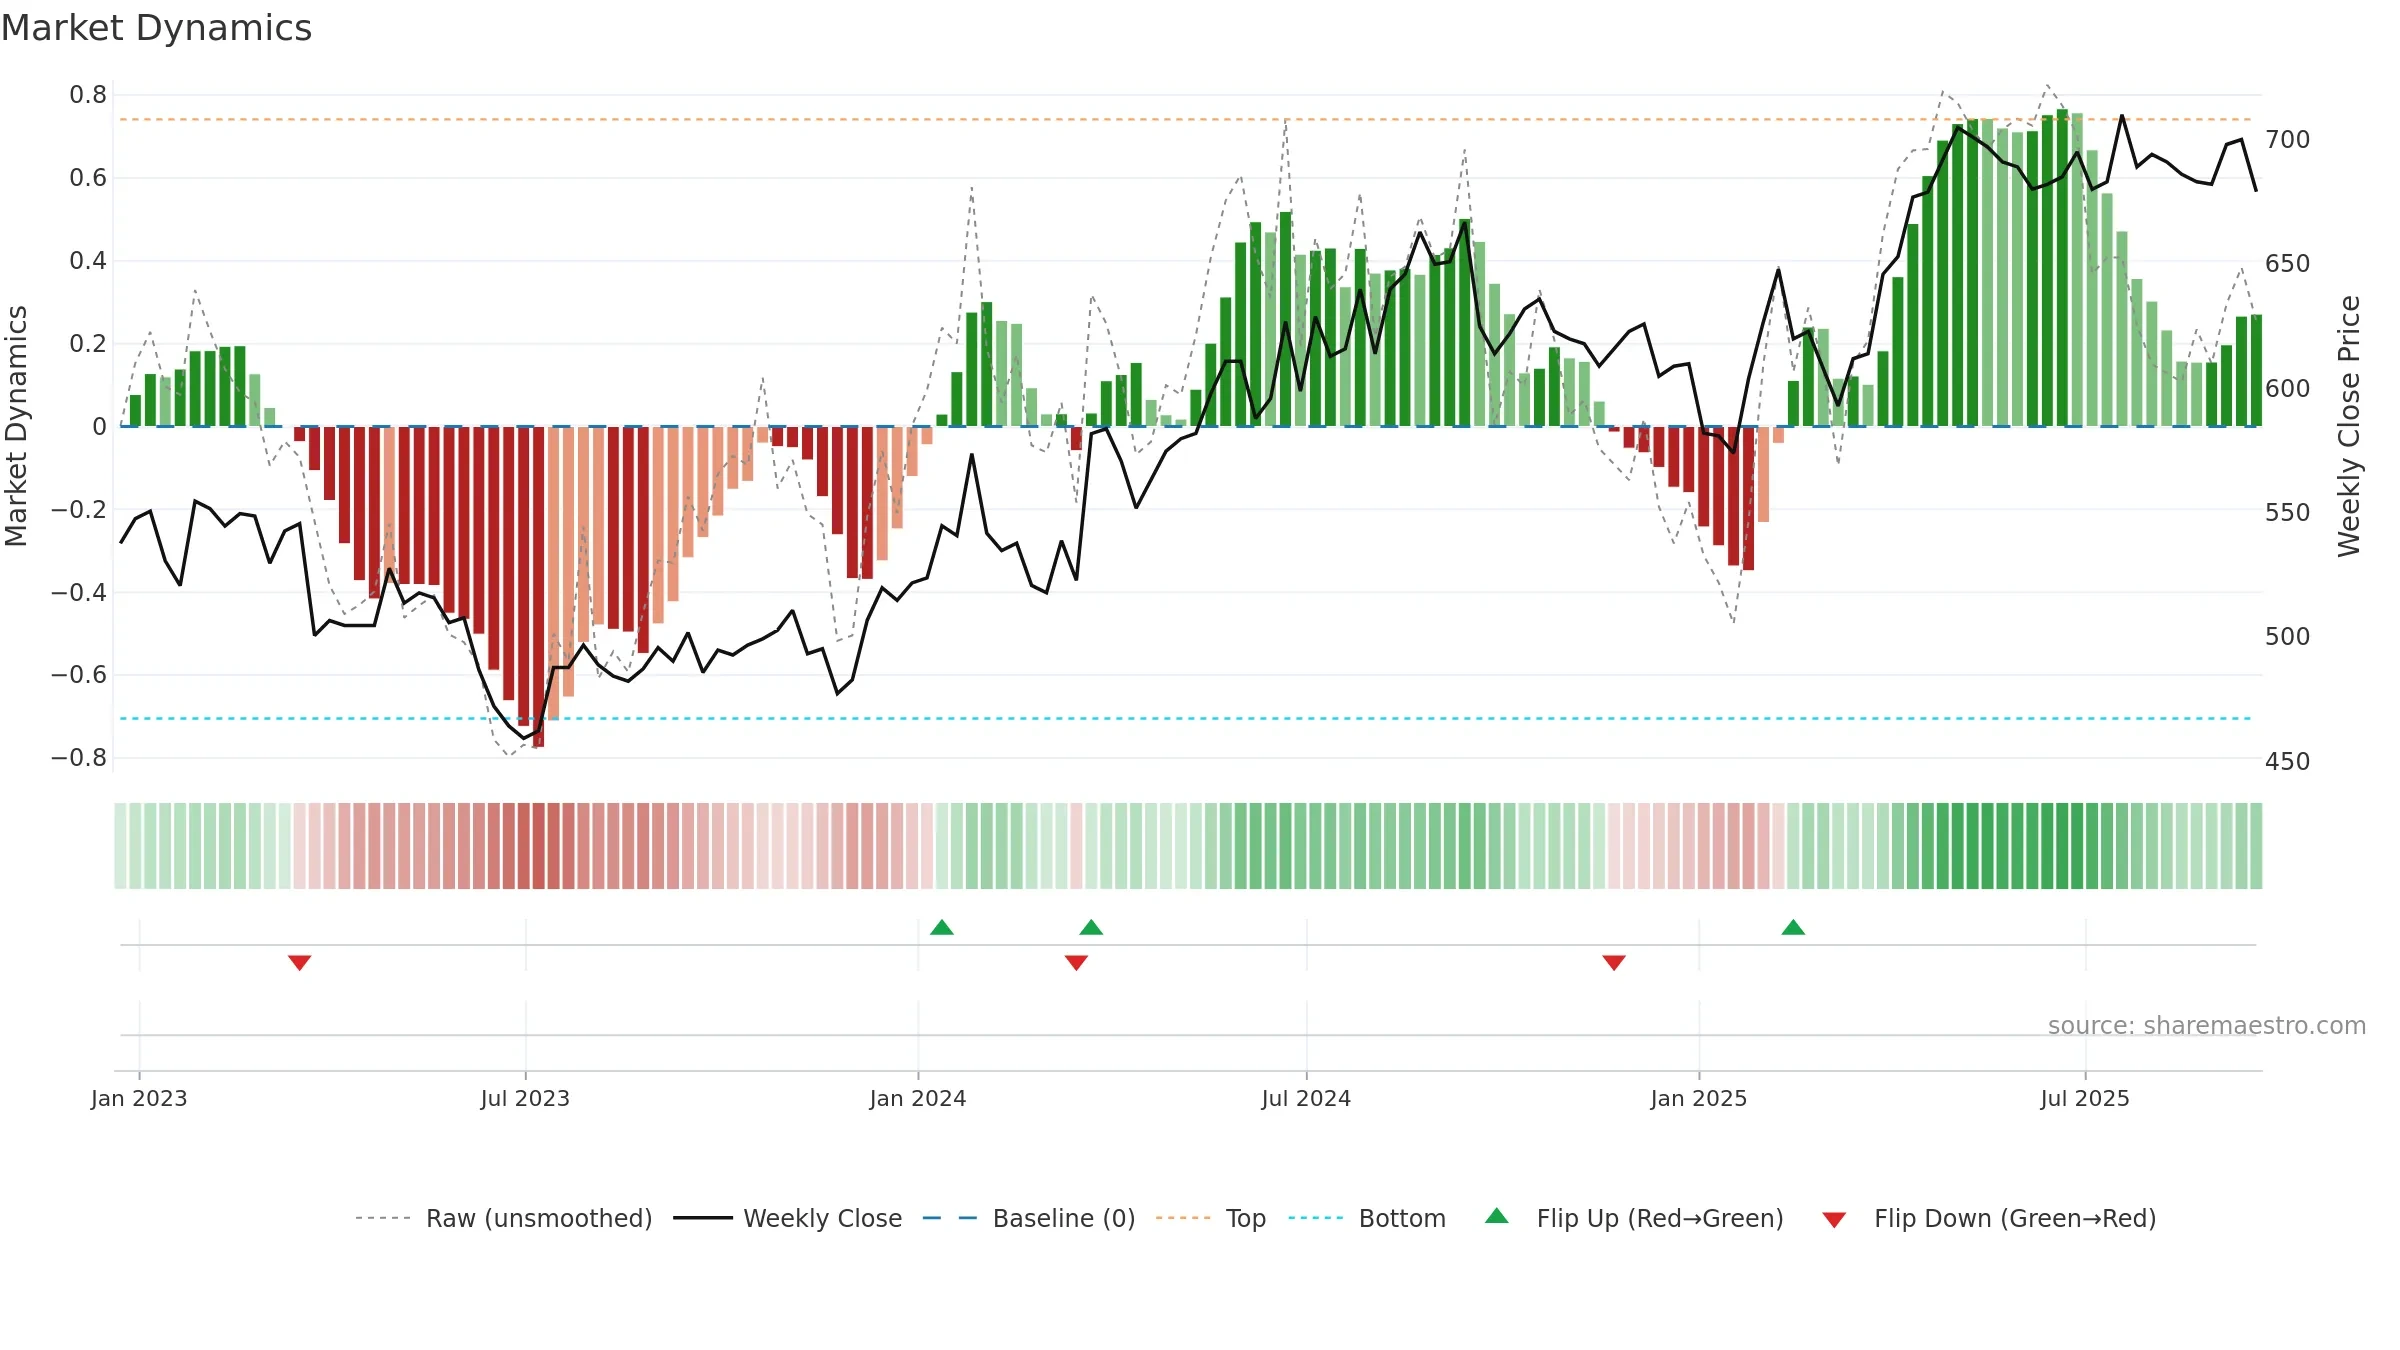The width and height of the screenshot is (2400, 1350).
Task: Click the −0.8 left axis tick label
Action: (x=79, y=758)
